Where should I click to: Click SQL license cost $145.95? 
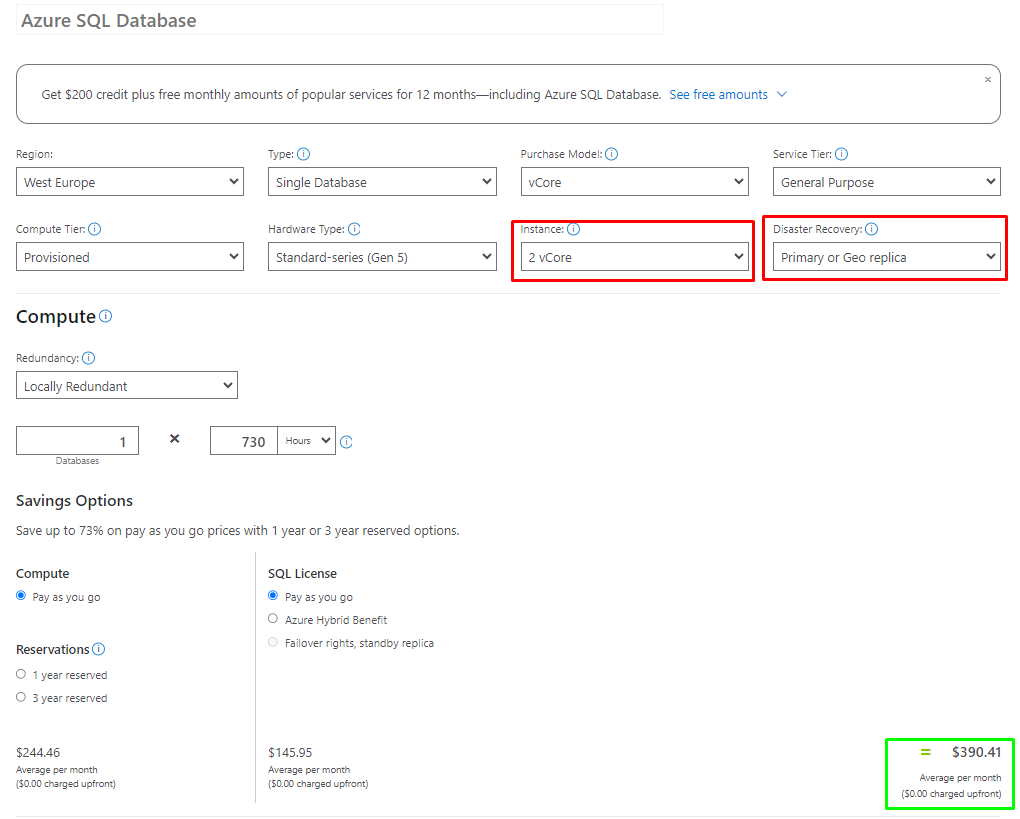tap(290, 753)
